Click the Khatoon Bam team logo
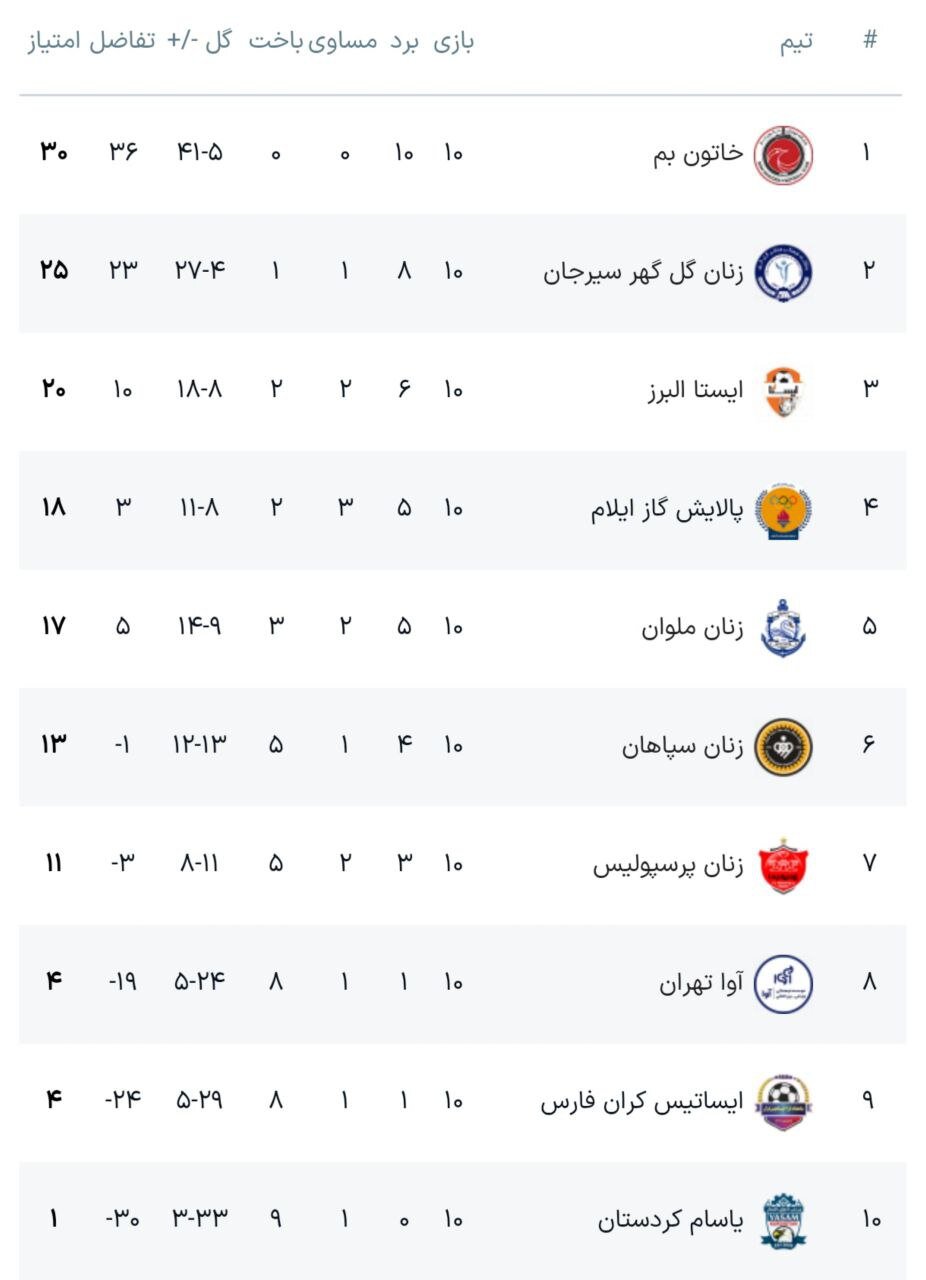The height and width of the screenshot is (1280, 926). tap(782, 154)
